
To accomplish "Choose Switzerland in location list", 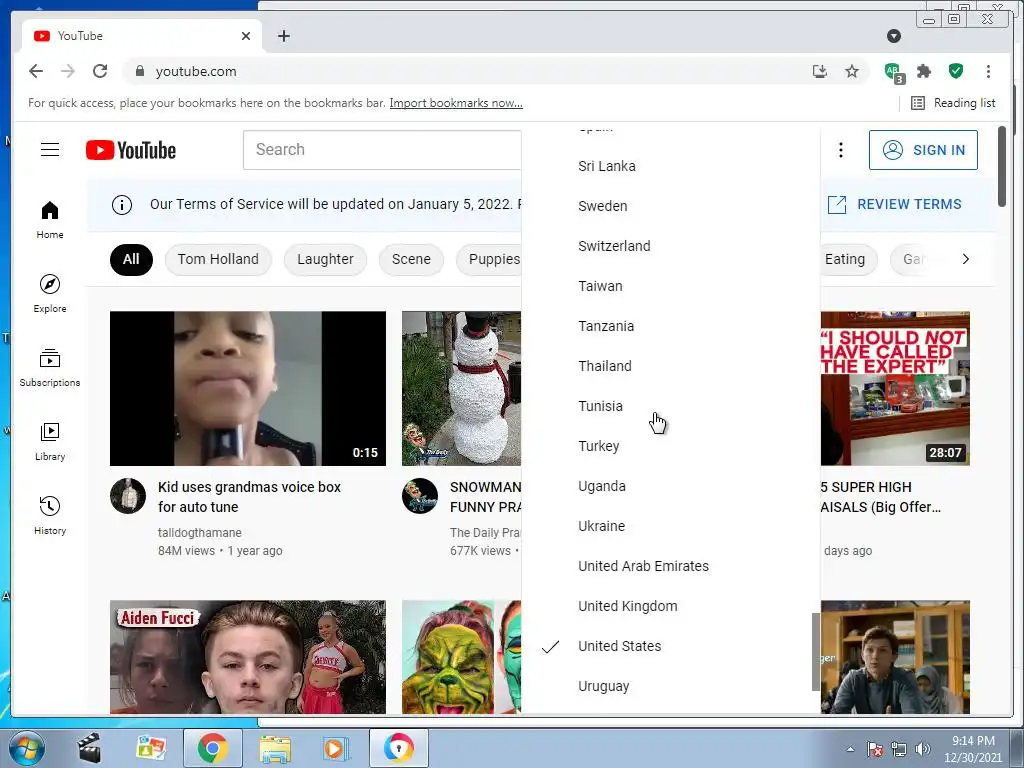I will pyautogui.click(x=671, y=246).
